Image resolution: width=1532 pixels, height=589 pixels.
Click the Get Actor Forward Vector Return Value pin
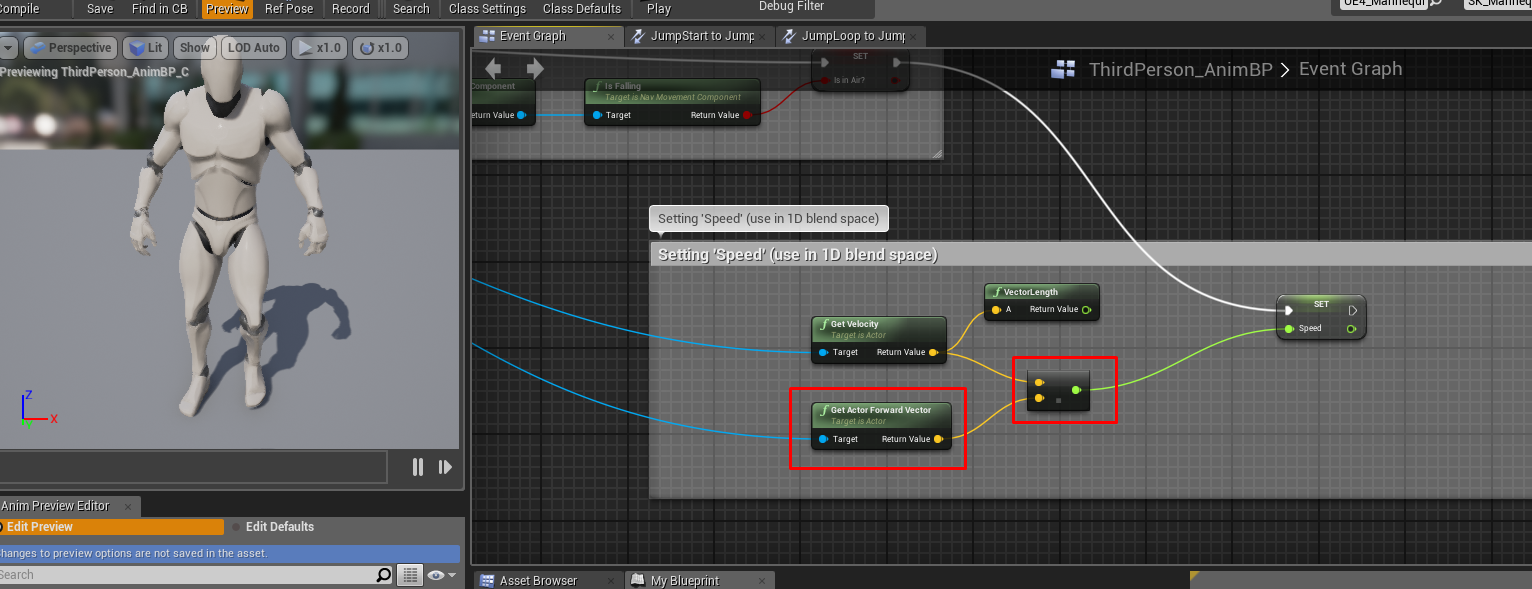(937, 439)
